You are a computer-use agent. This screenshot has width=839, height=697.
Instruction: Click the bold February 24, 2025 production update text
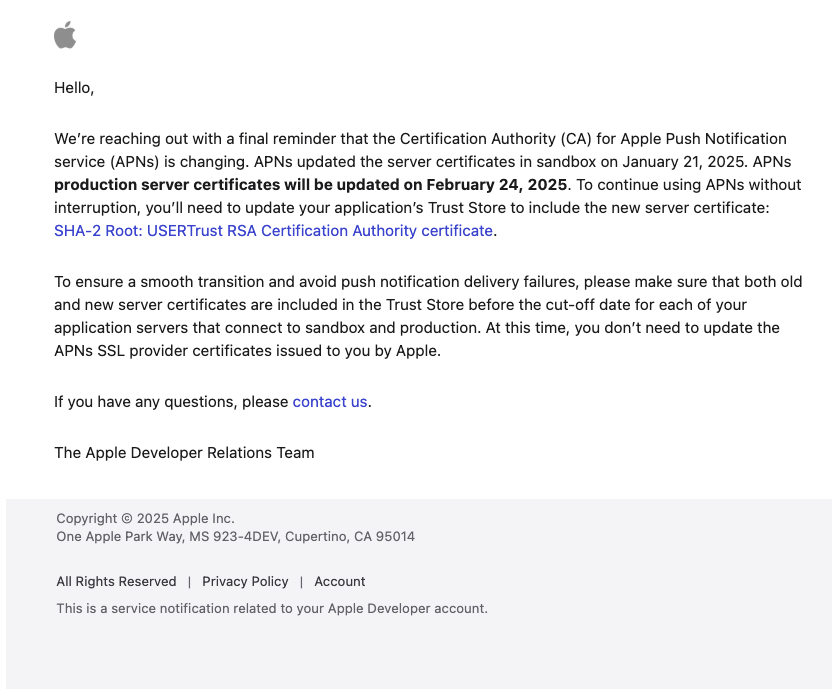(x=310, y=185)
